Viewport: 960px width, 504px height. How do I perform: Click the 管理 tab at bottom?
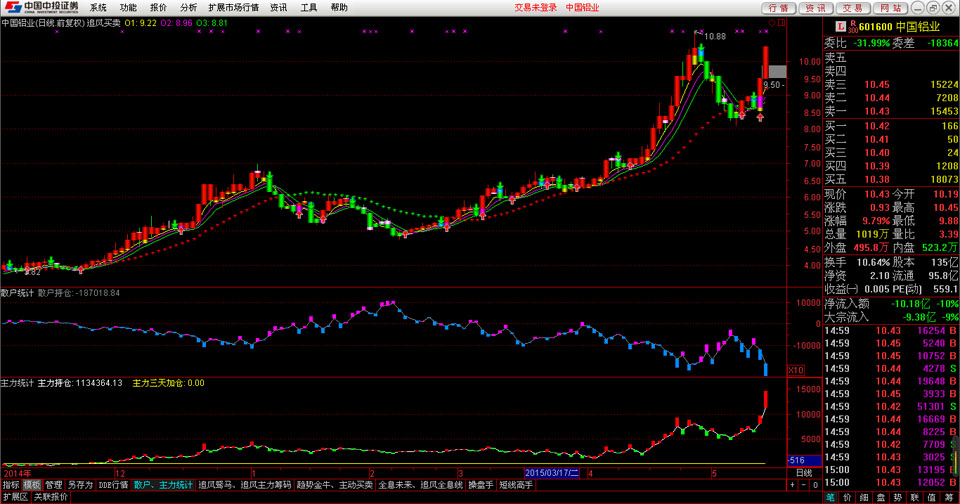[x=53, y=485]
